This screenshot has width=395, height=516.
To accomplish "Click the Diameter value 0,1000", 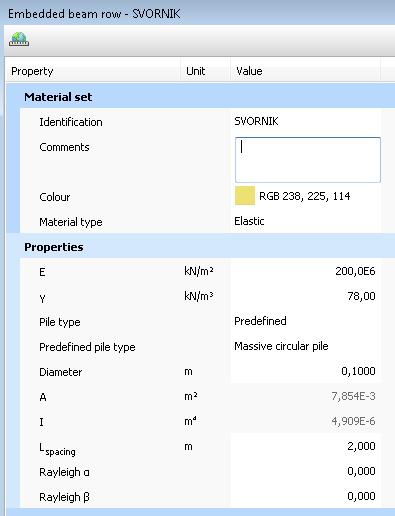I will coord(305,371).
